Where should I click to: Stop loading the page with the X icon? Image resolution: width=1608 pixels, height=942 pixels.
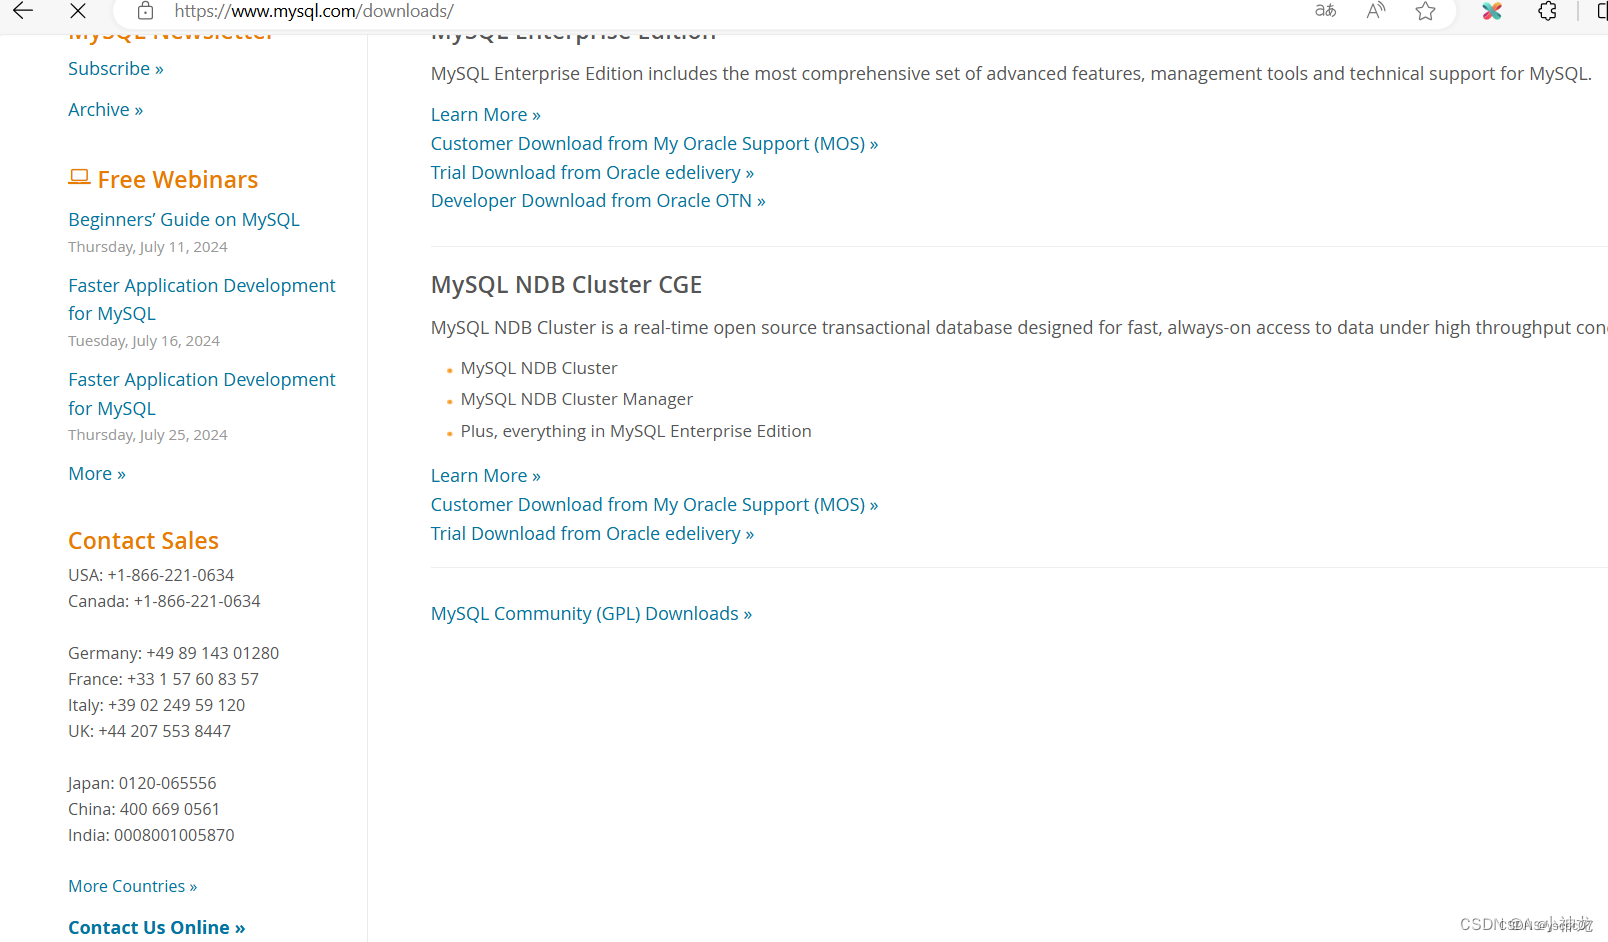pos(78,12)
